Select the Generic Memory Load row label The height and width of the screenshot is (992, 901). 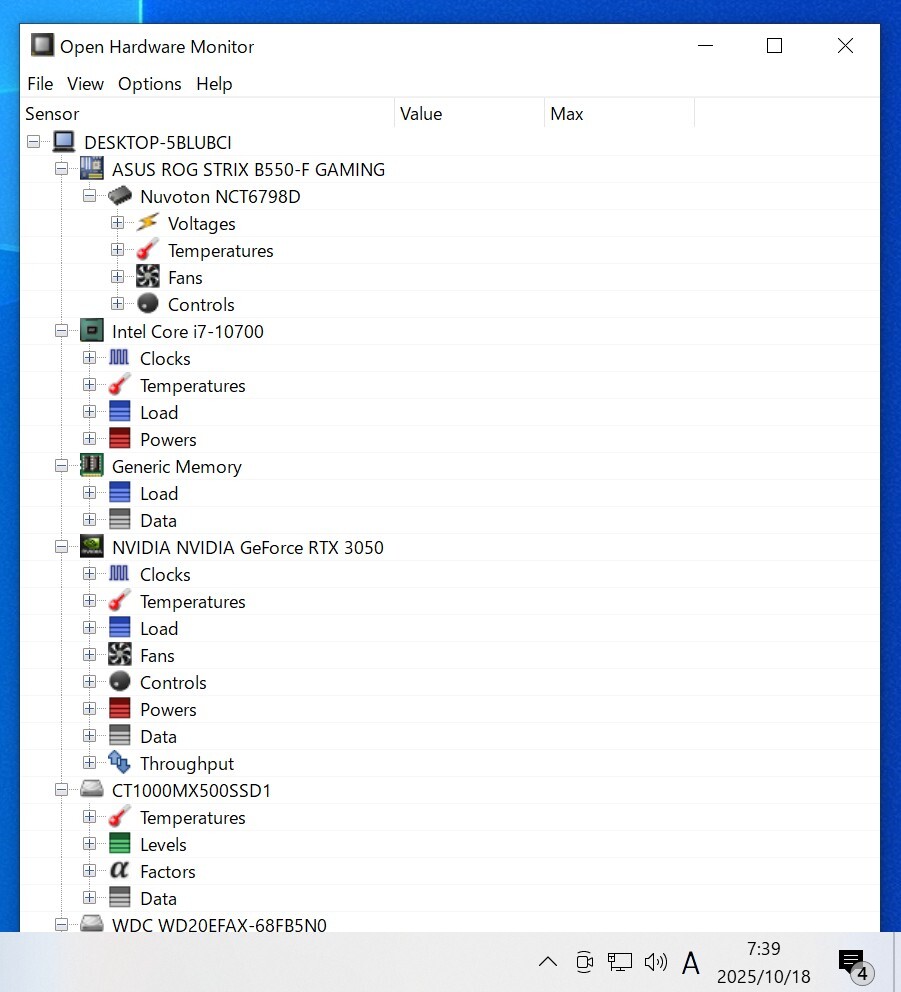click(x=159, y=493)
